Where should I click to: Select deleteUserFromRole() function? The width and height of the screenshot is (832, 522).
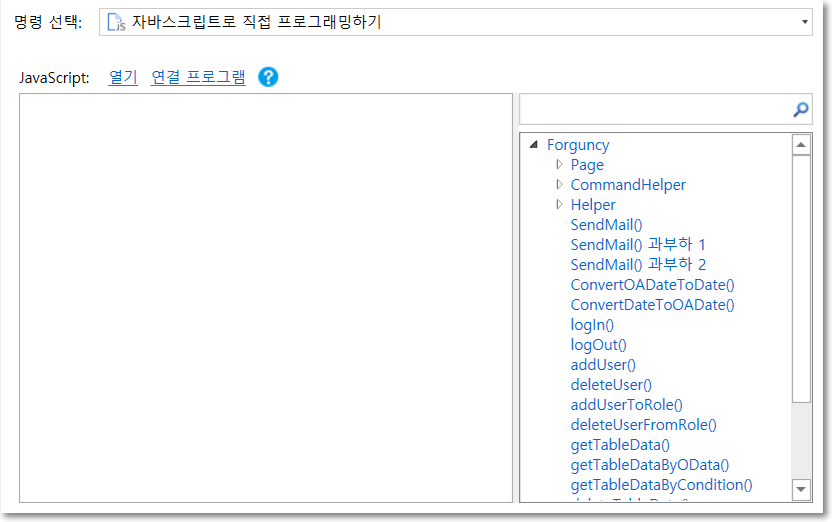[x=643, y=425]
